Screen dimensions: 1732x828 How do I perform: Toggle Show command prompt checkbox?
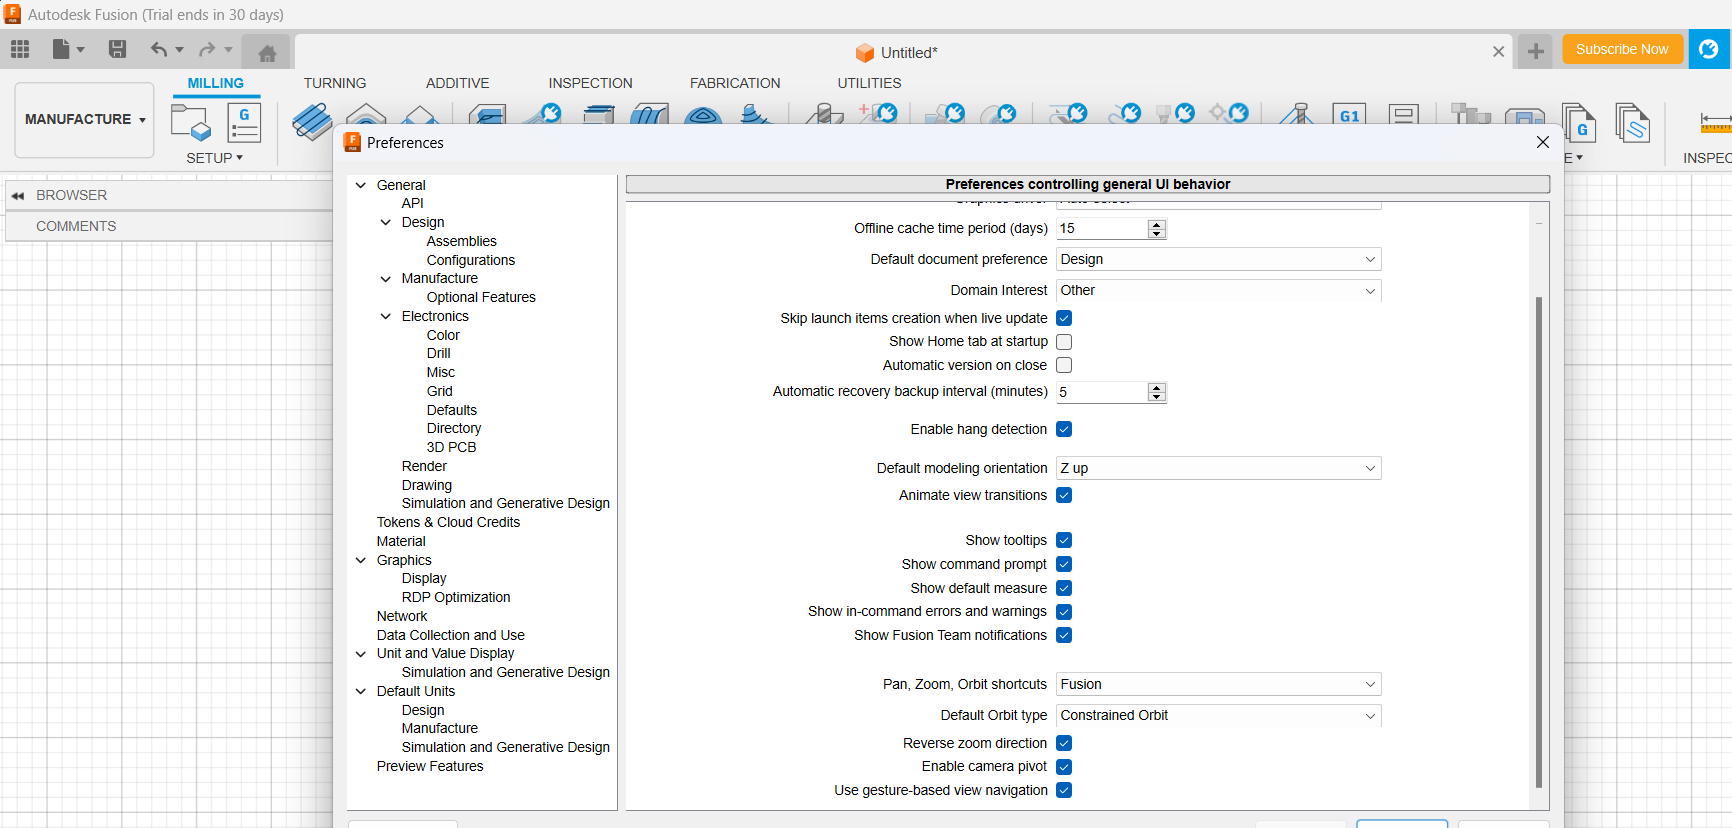click(x=1064, y=564)
